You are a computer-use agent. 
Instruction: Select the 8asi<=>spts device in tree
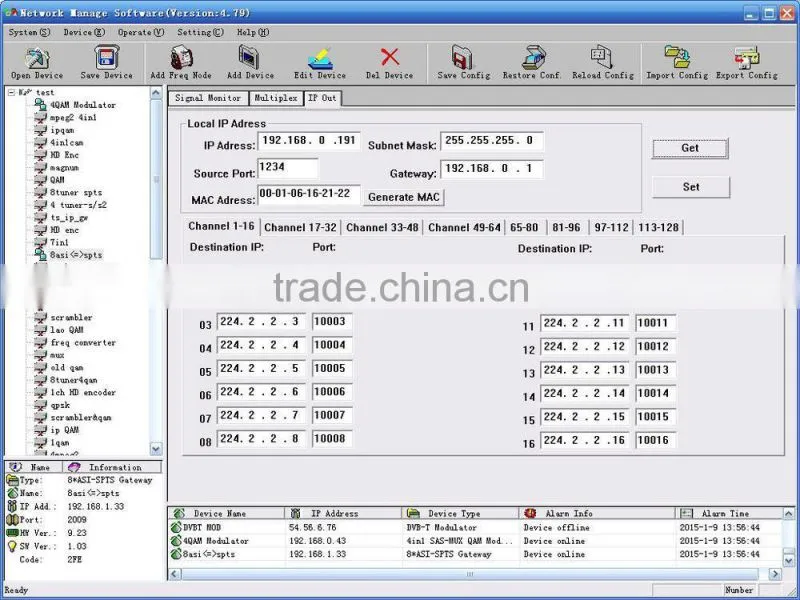[76, 255]
